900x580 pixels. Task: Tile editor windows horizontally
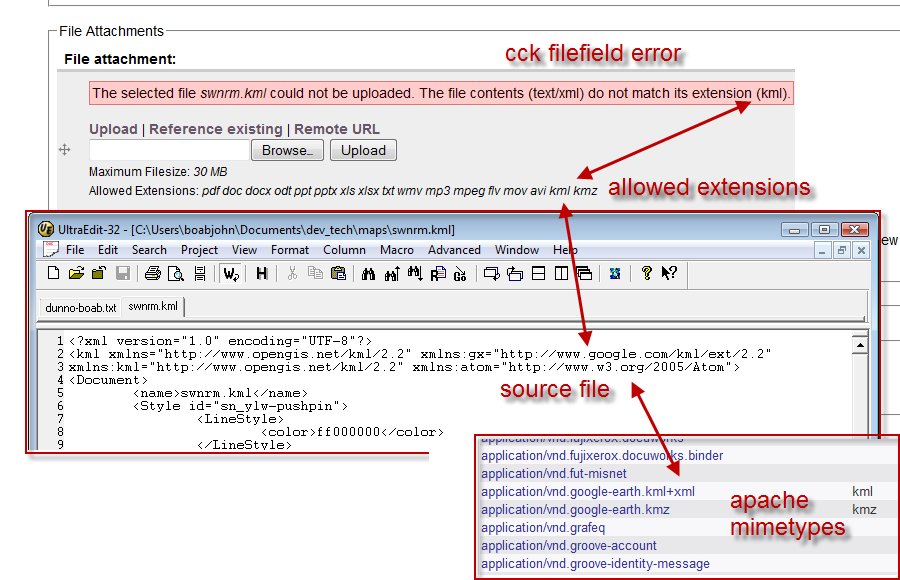[x=538, y=272]
